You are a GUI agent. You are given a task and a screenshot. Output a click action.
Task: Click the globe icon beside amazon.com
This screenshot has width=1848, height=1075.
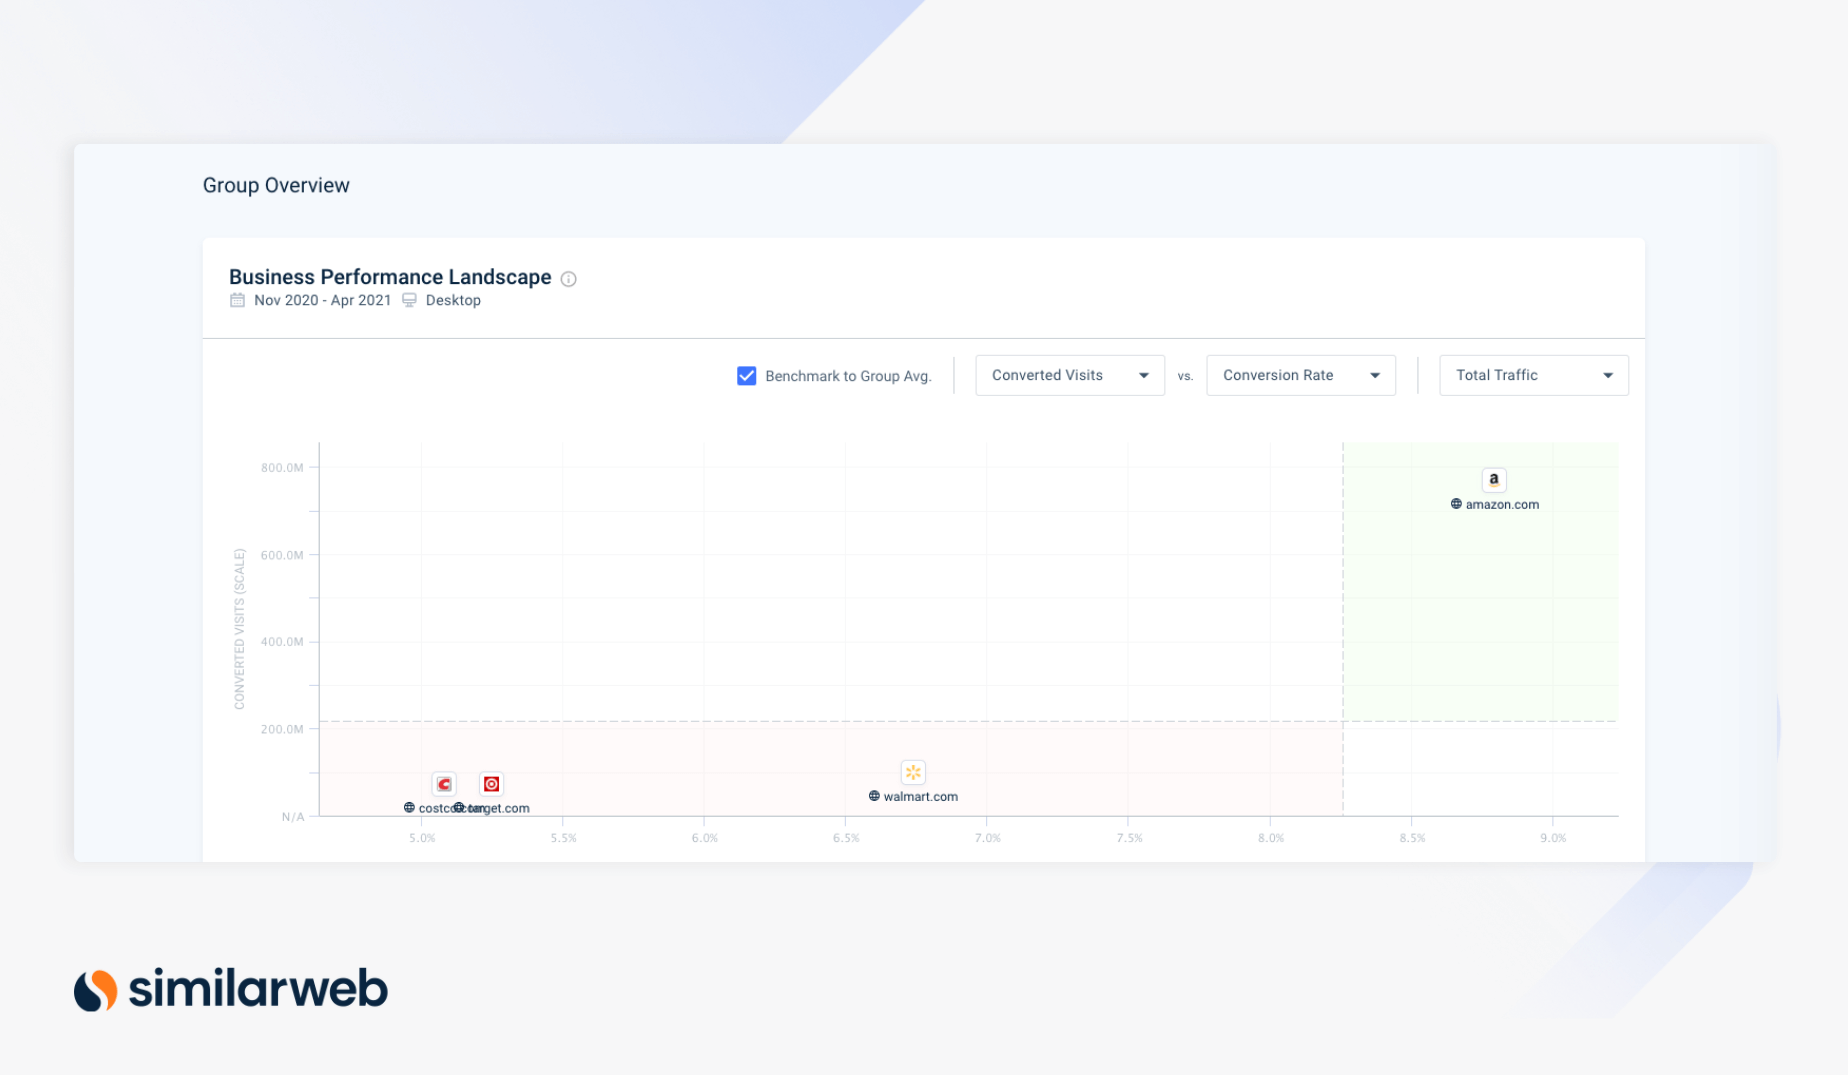[x=1456, y=504]
